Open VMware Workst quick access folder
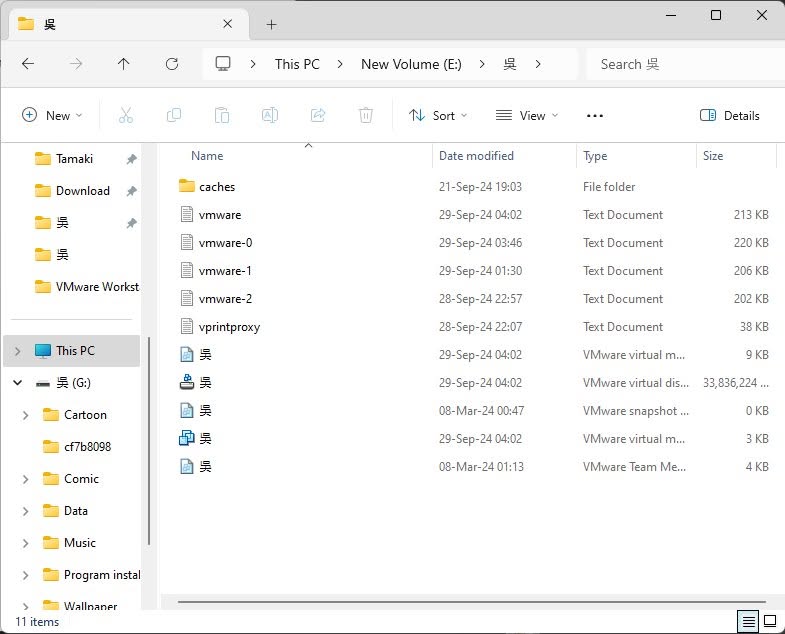This screenshot has width=785, height=634. pyautogui.click(x=88, y=287)
